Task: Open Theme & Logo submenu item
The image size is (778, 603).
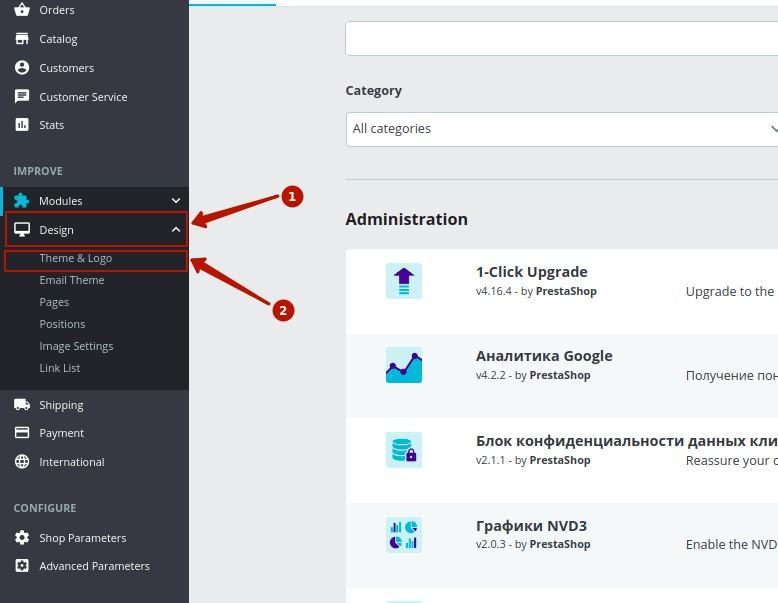Action: (76, 258)
